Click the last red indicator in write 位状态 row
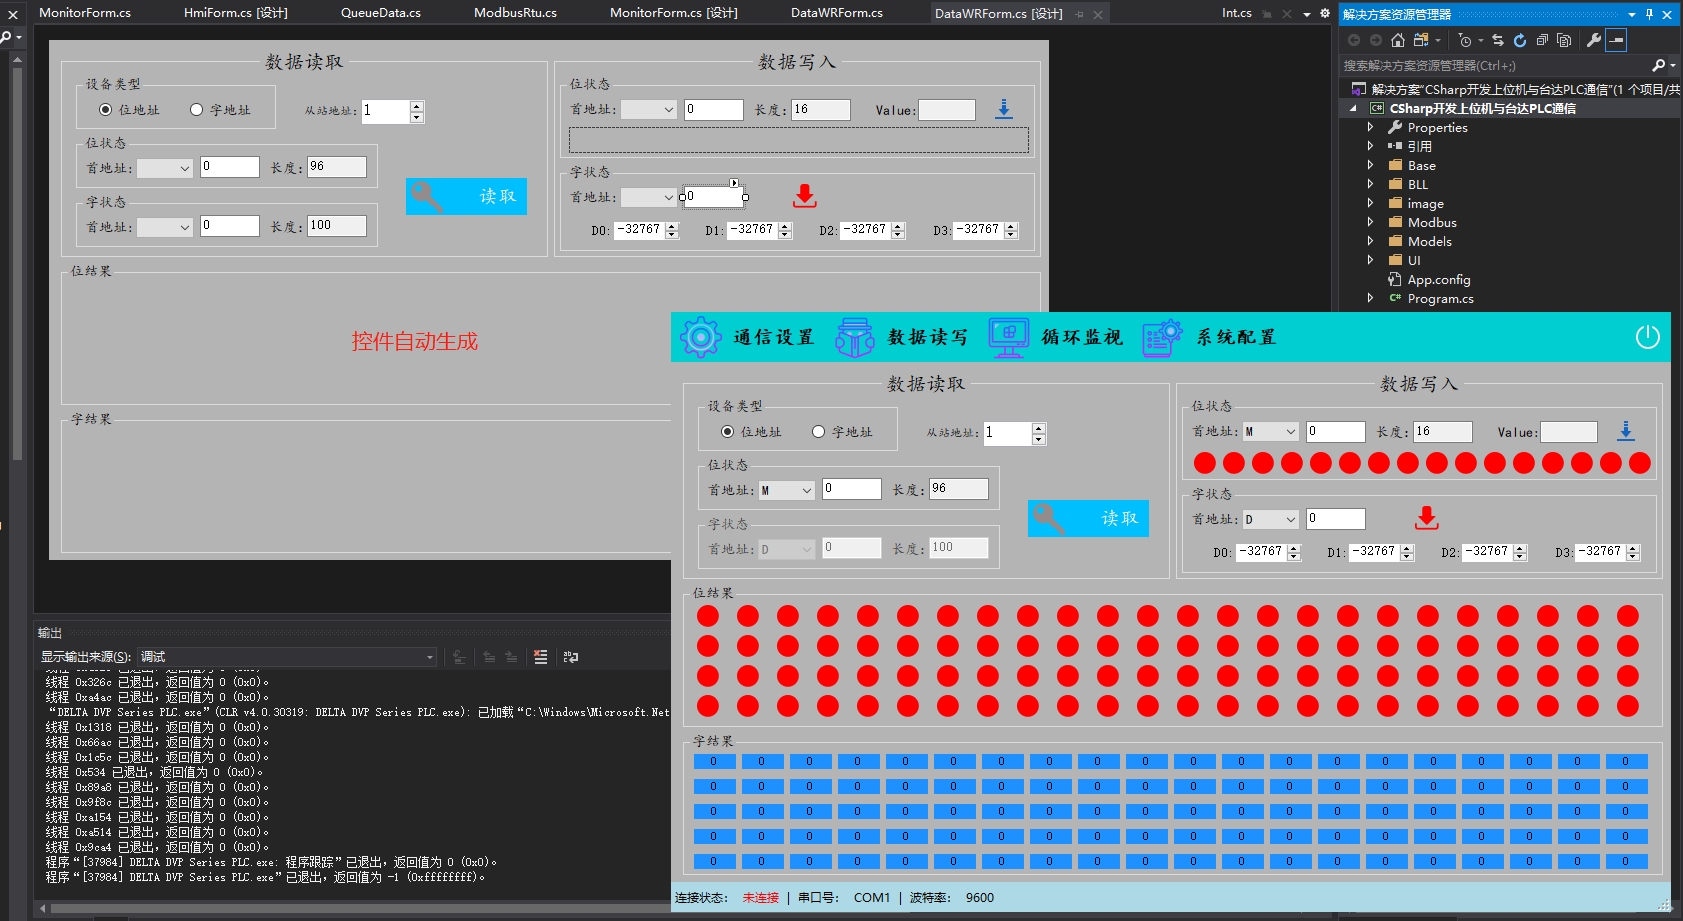The width and height of the screenshot is (1683, 921). pos(1640,463)
